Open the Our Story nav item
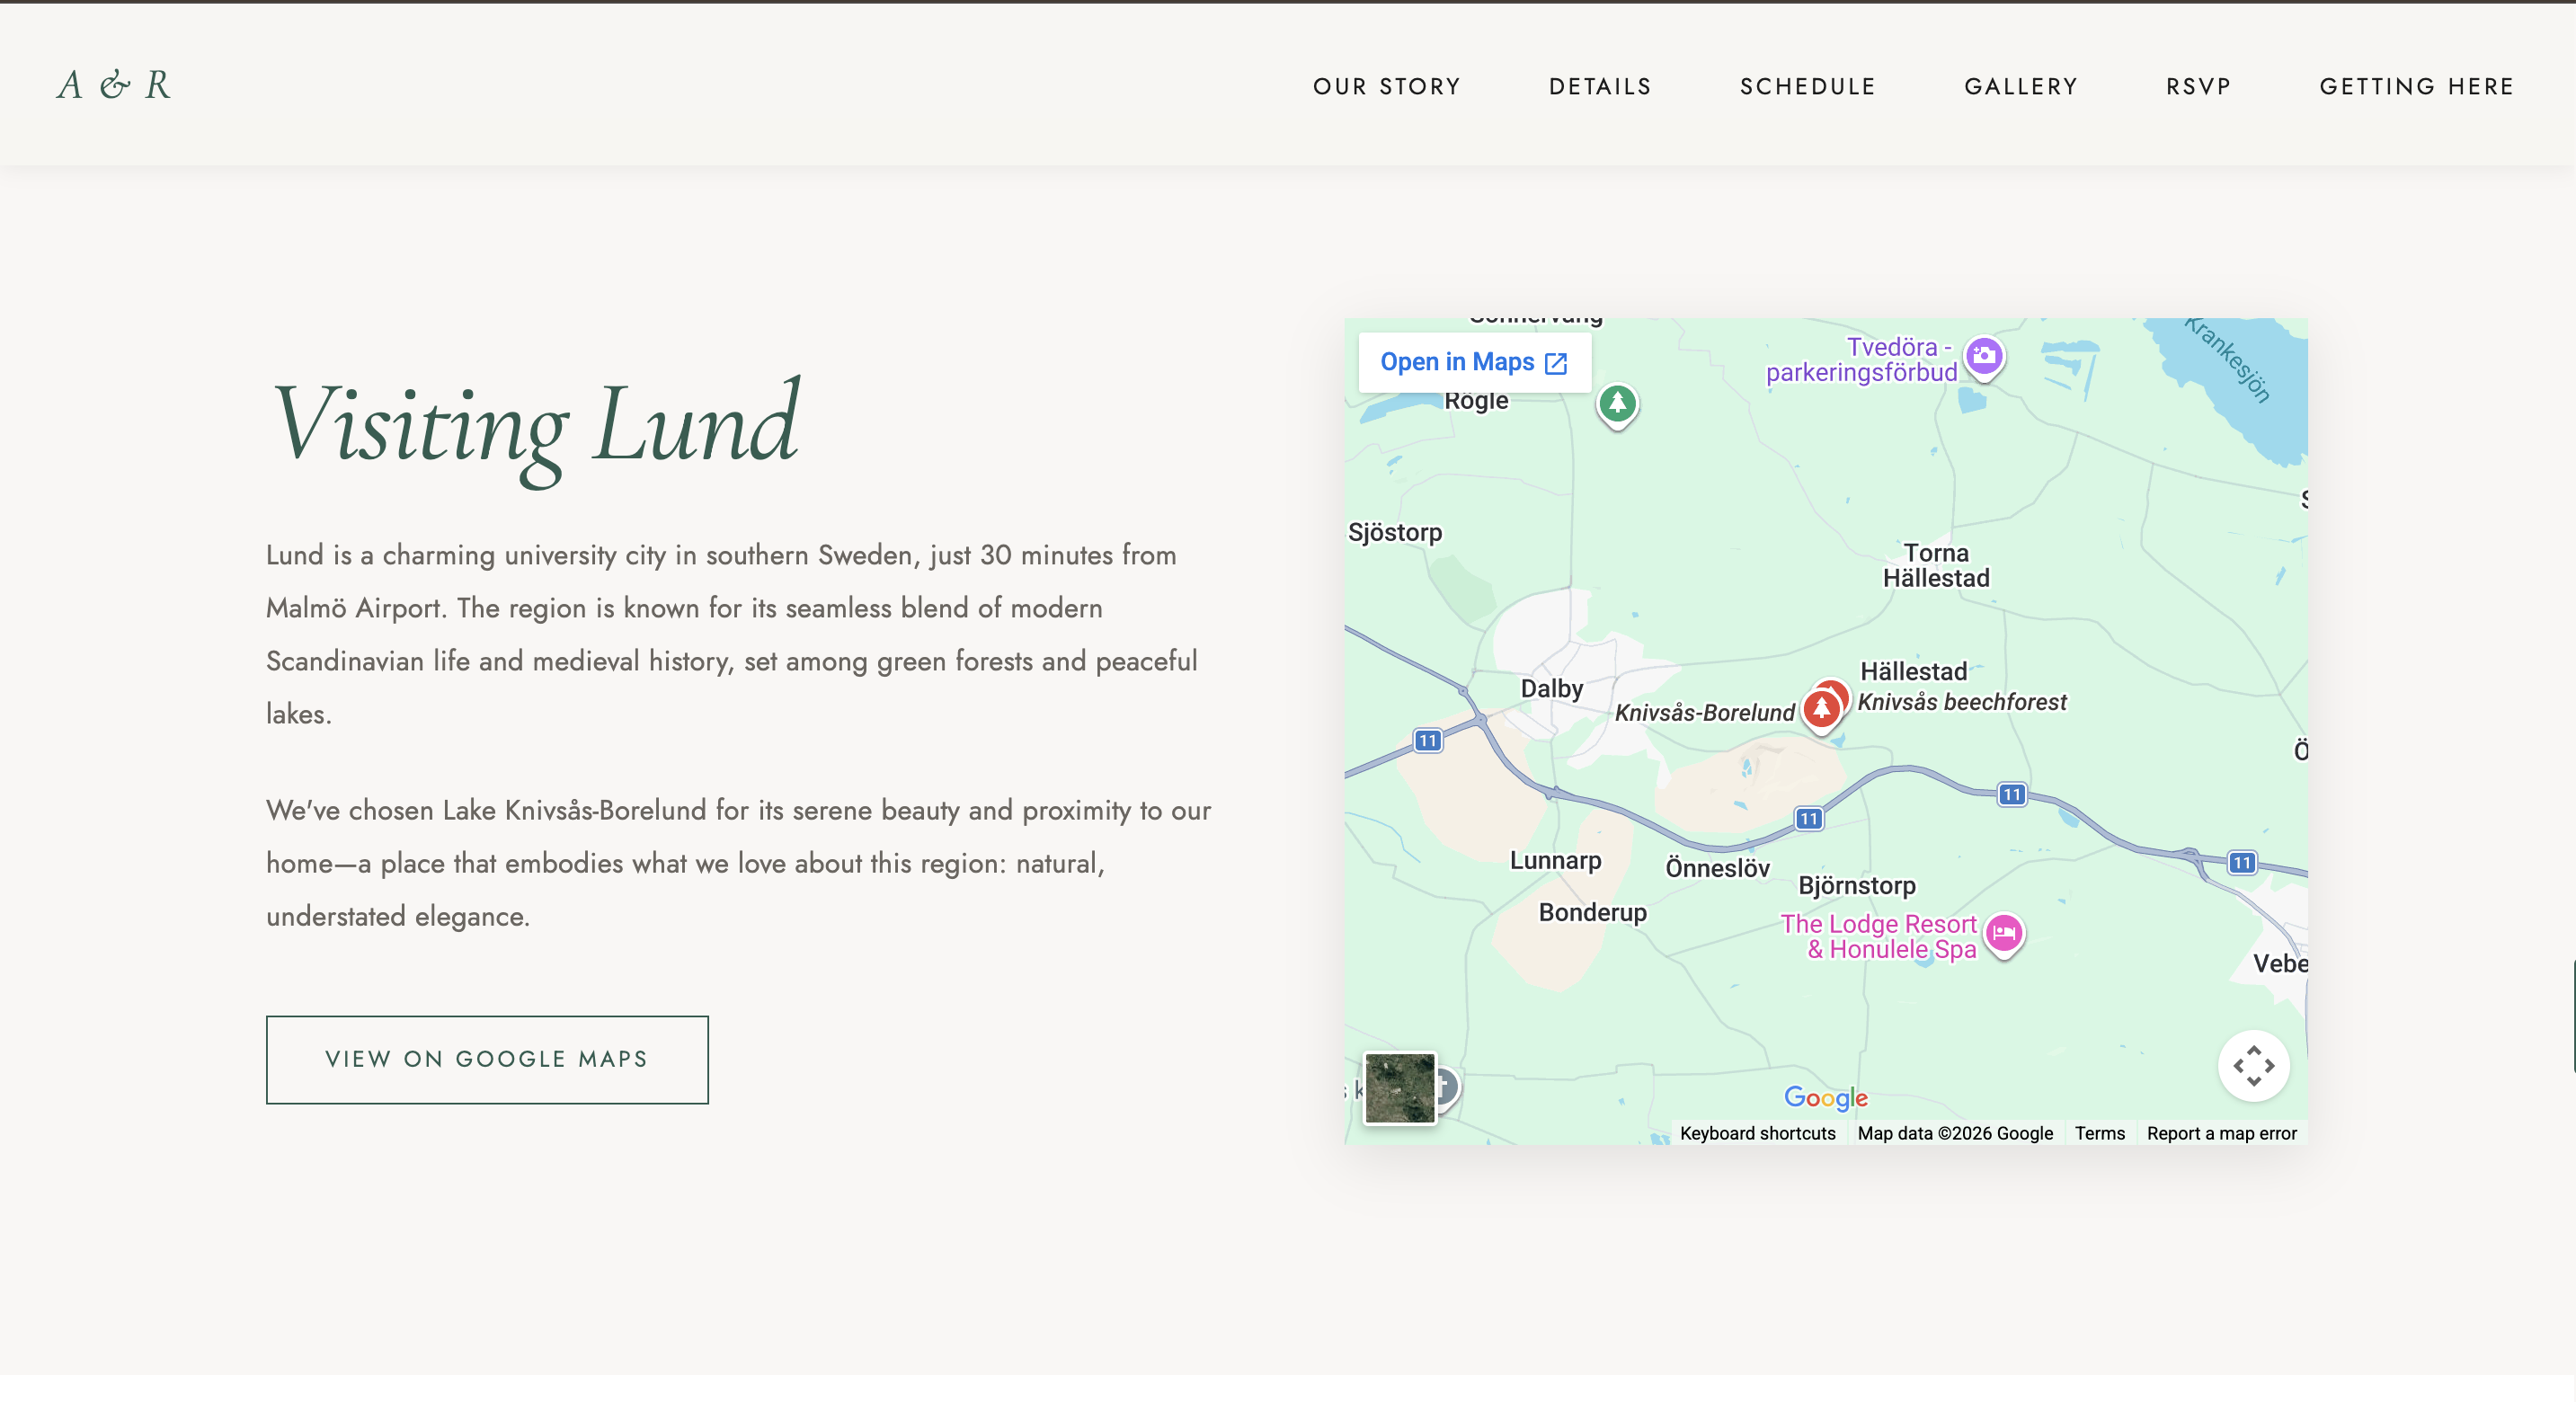2576x1402 pixels. 1387,87
